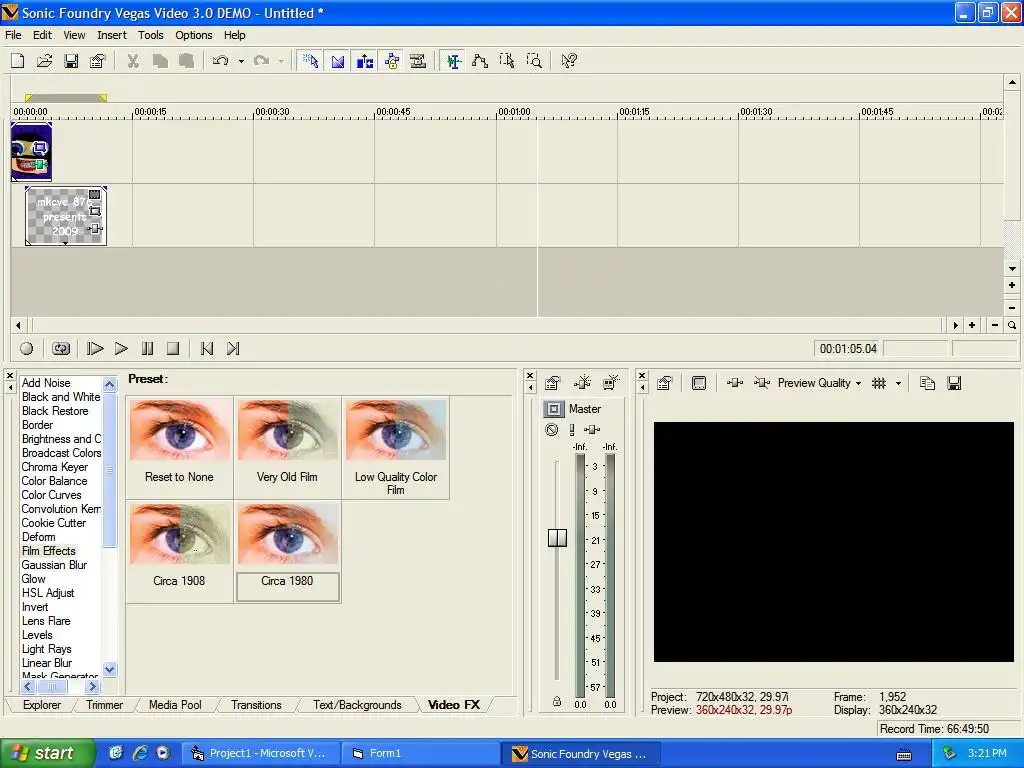This screenshot has height=768, width=1024.
Task: Toggle Master fader lock icon
Action: 557,701
